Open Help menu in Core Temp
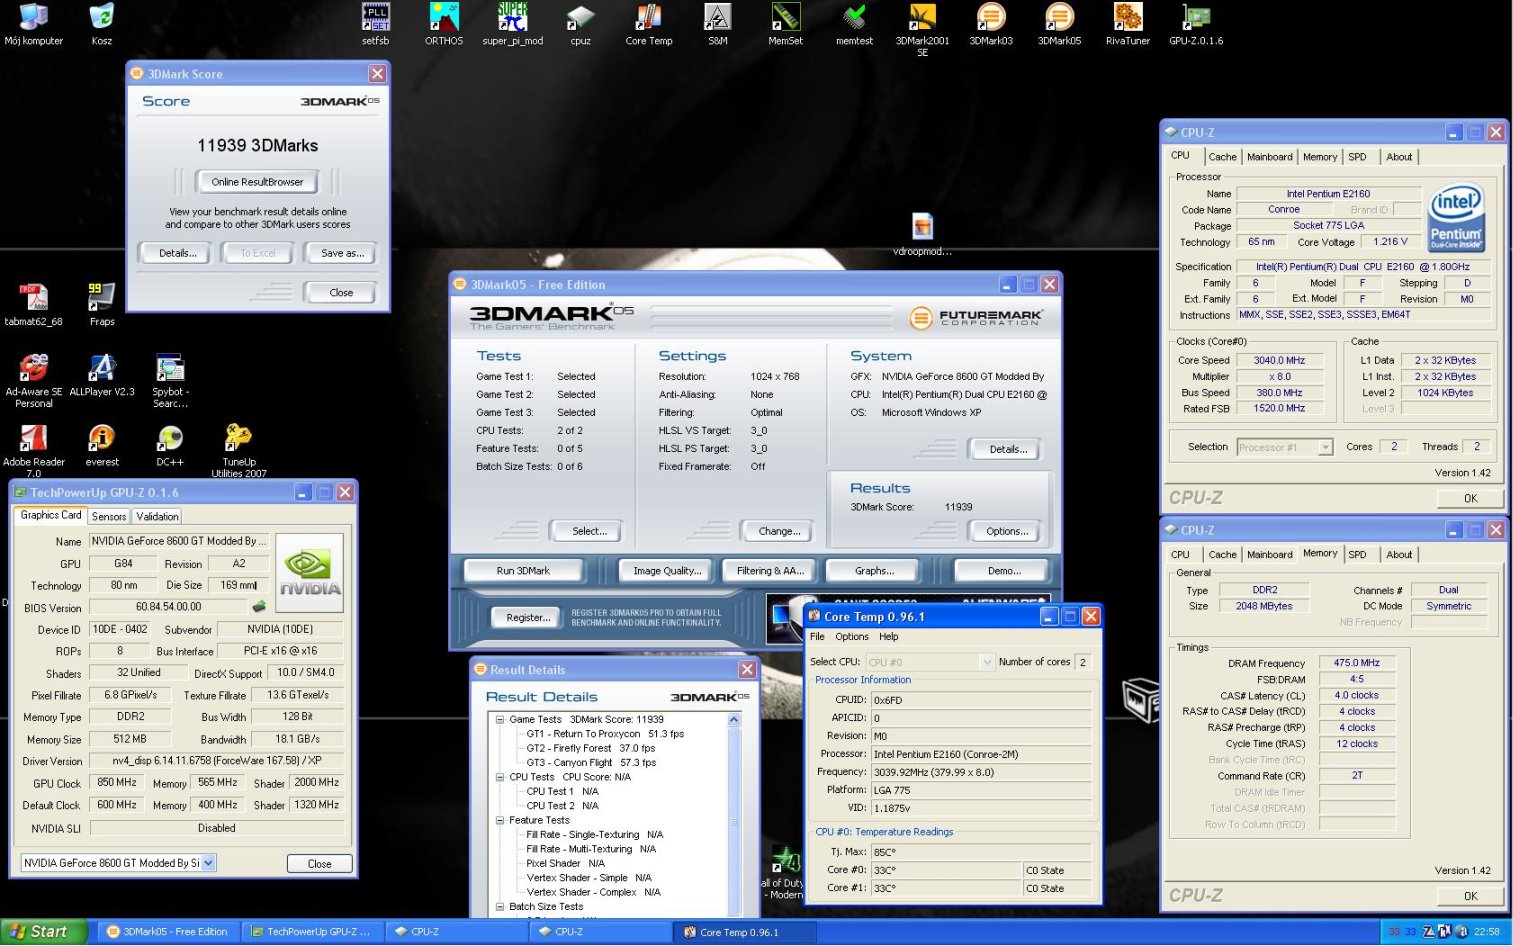 coord(889,637)
